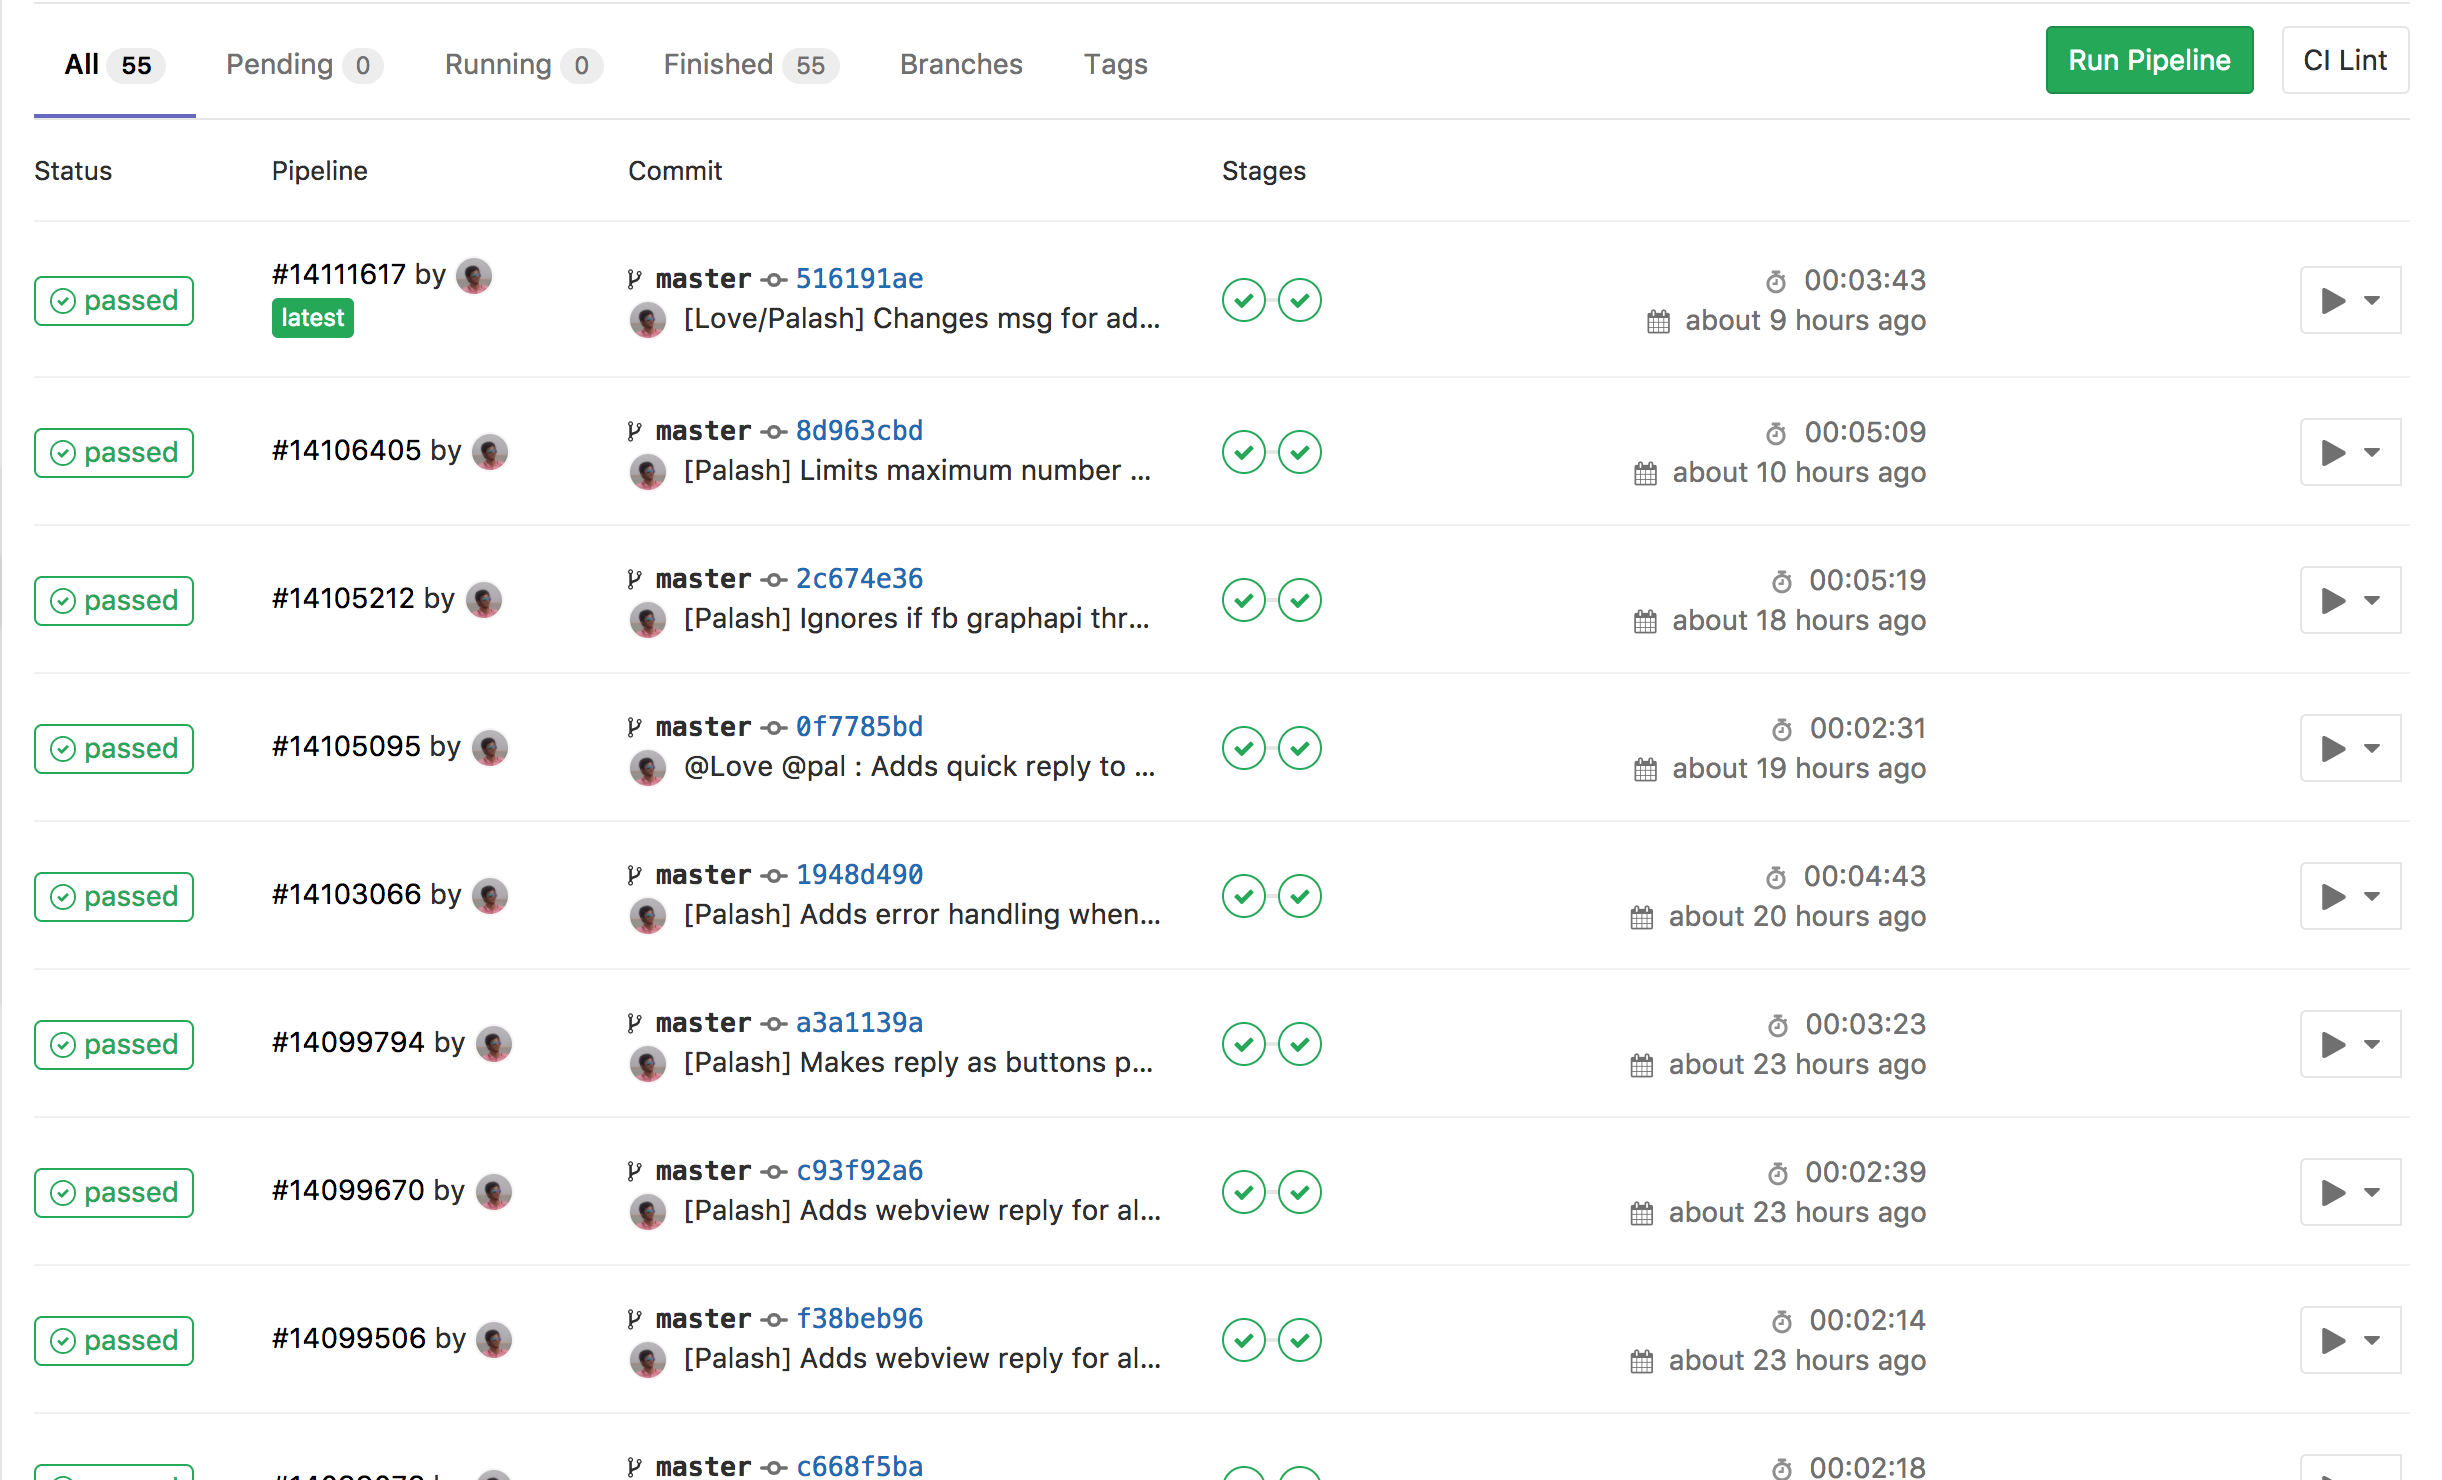The width and height of the screenshot is (2442, 1480).
Task: Click passed status badge for pipeline #14105095
Action: [x=114, y=748]
